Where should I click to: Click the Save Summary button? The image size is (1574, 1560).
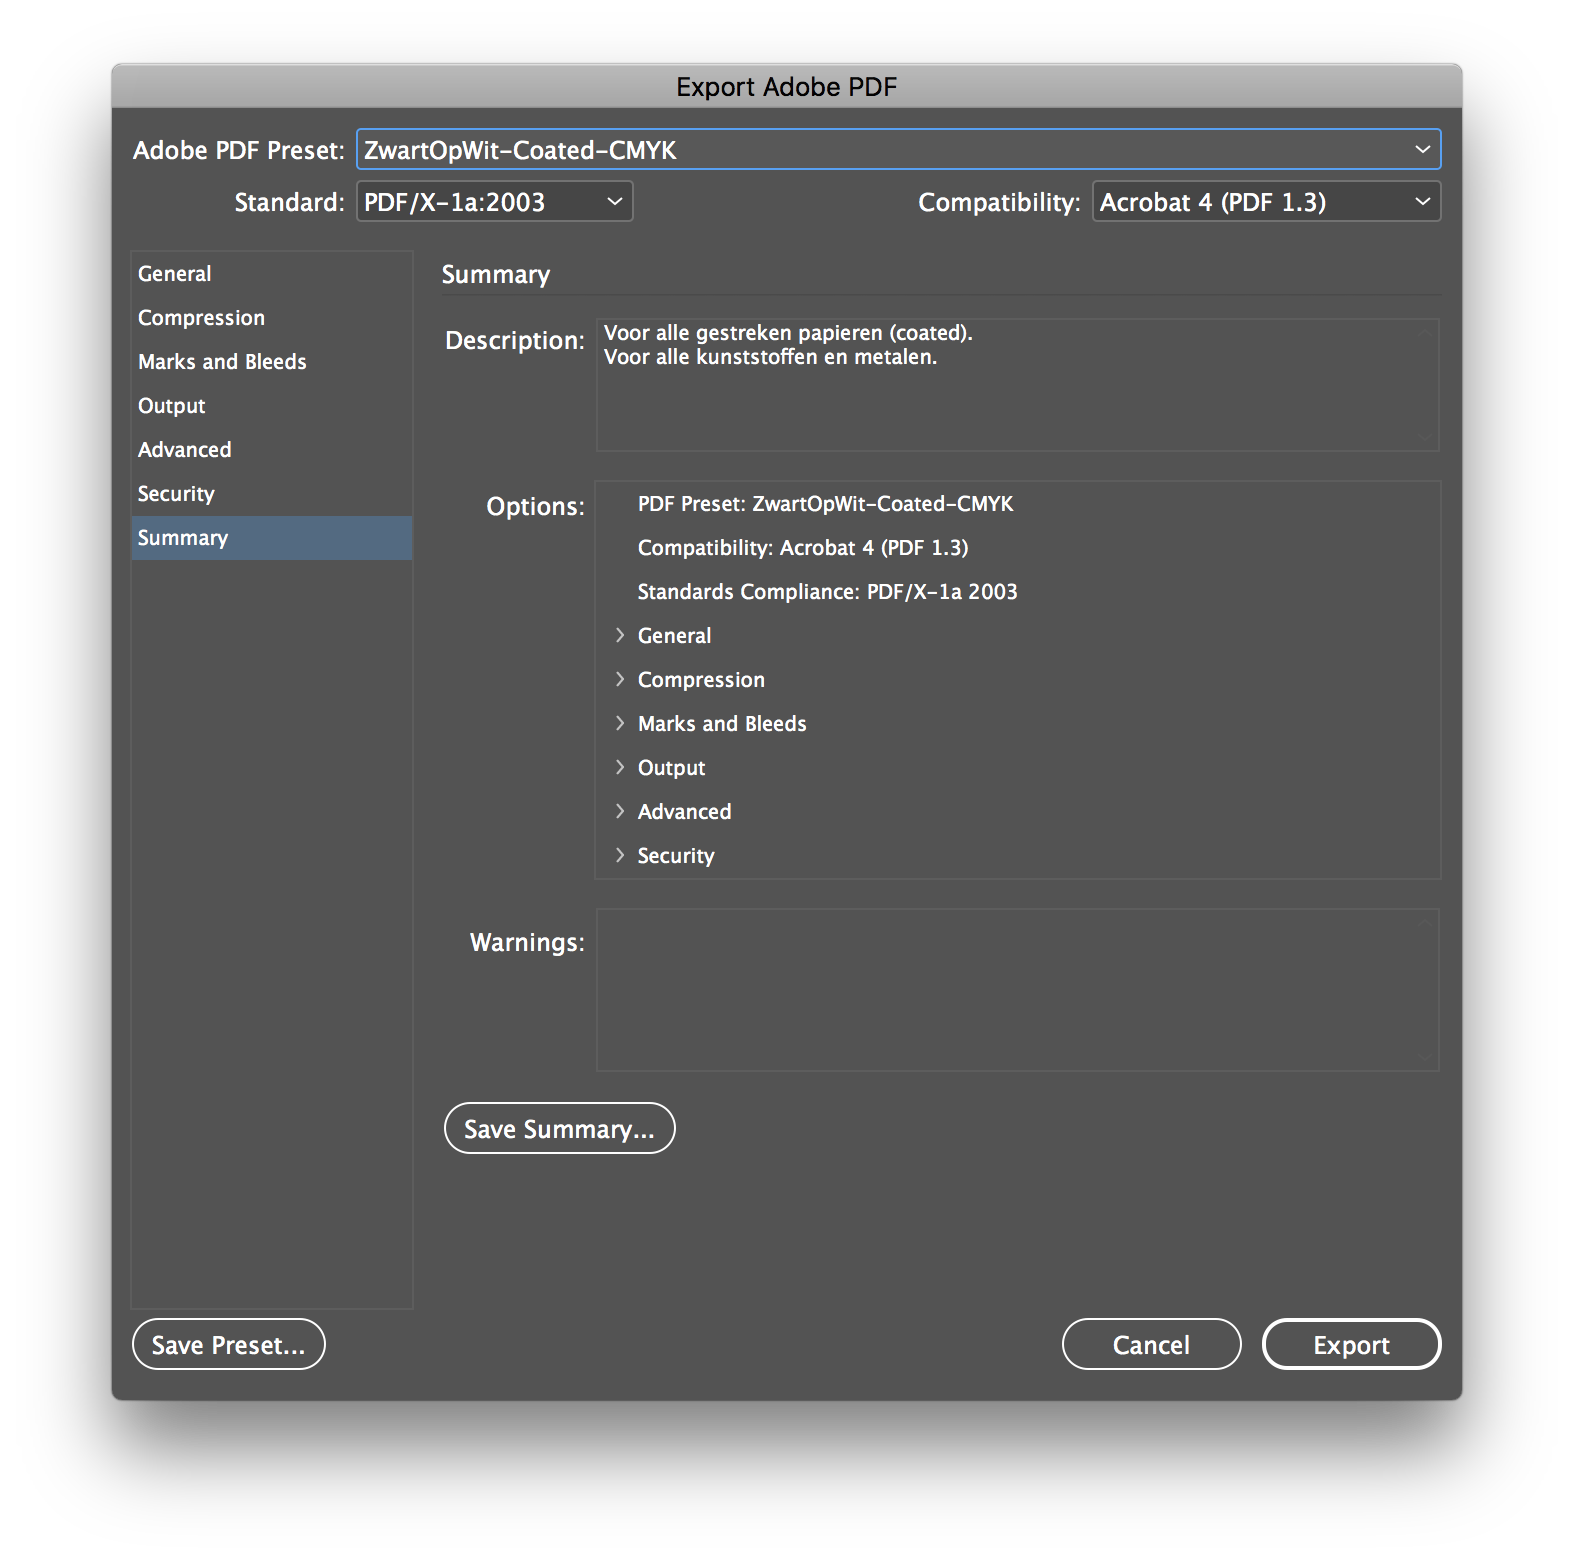[560, 1129]
